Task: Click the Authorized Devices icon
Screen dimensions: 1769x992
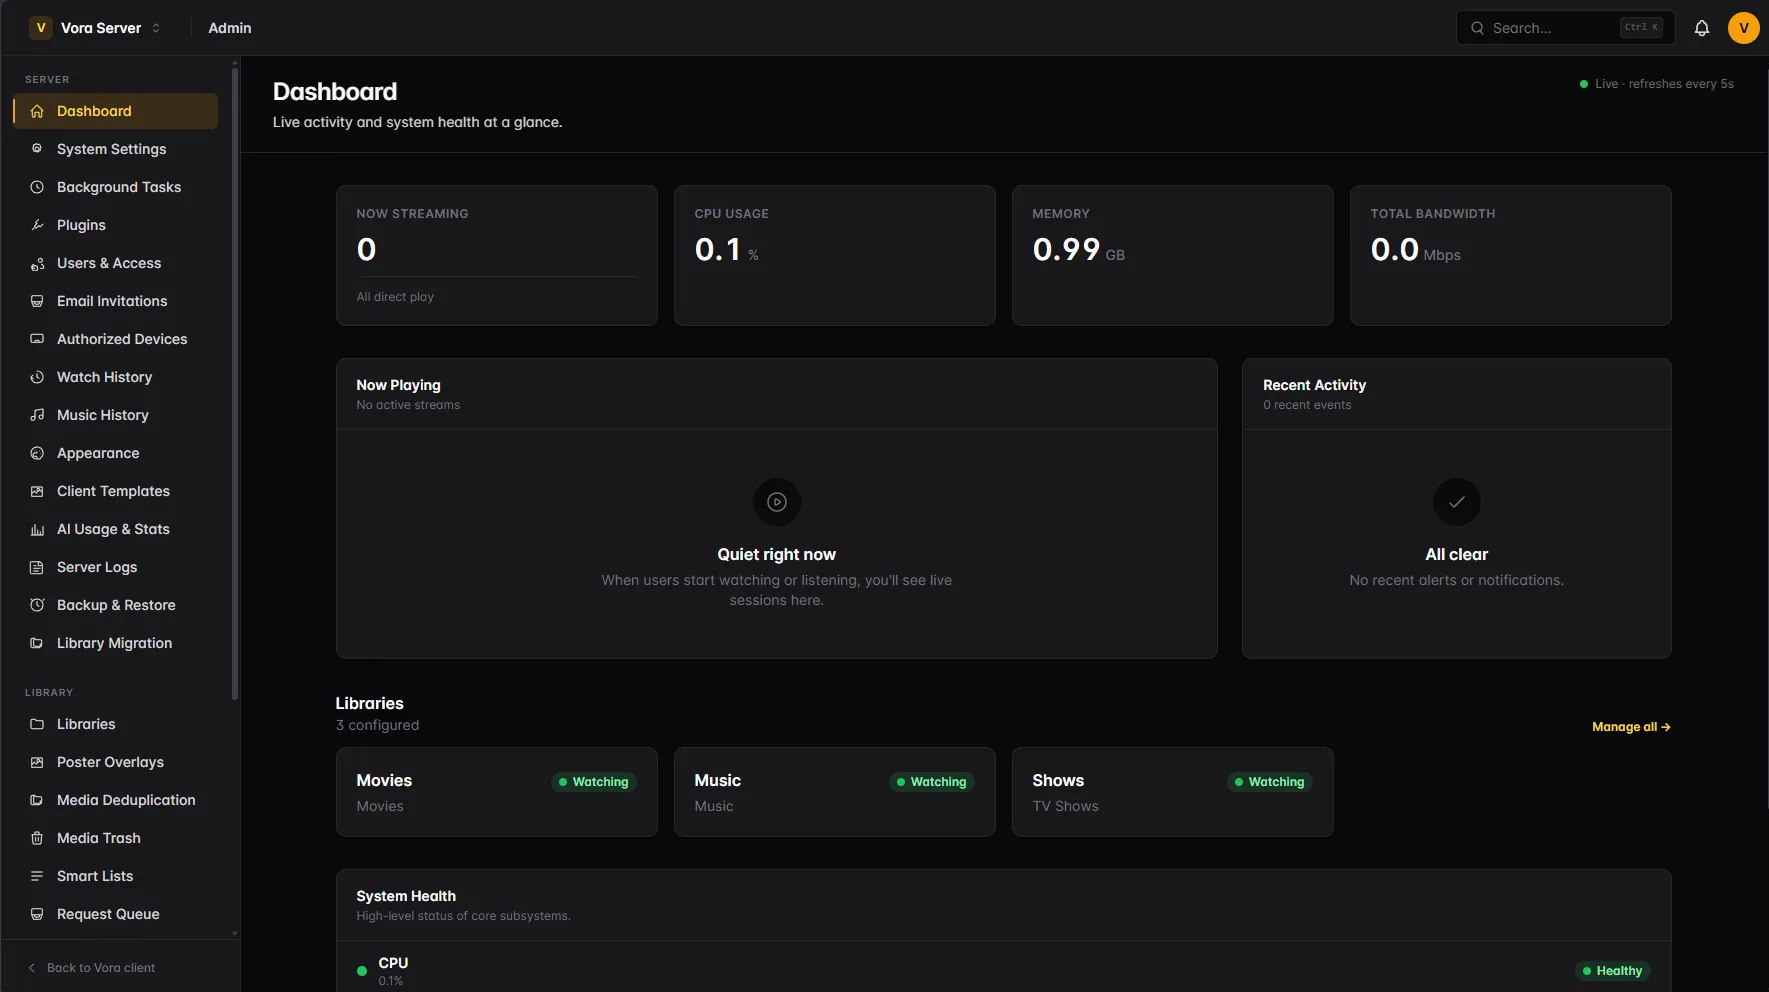Action: tap(37, 339)
